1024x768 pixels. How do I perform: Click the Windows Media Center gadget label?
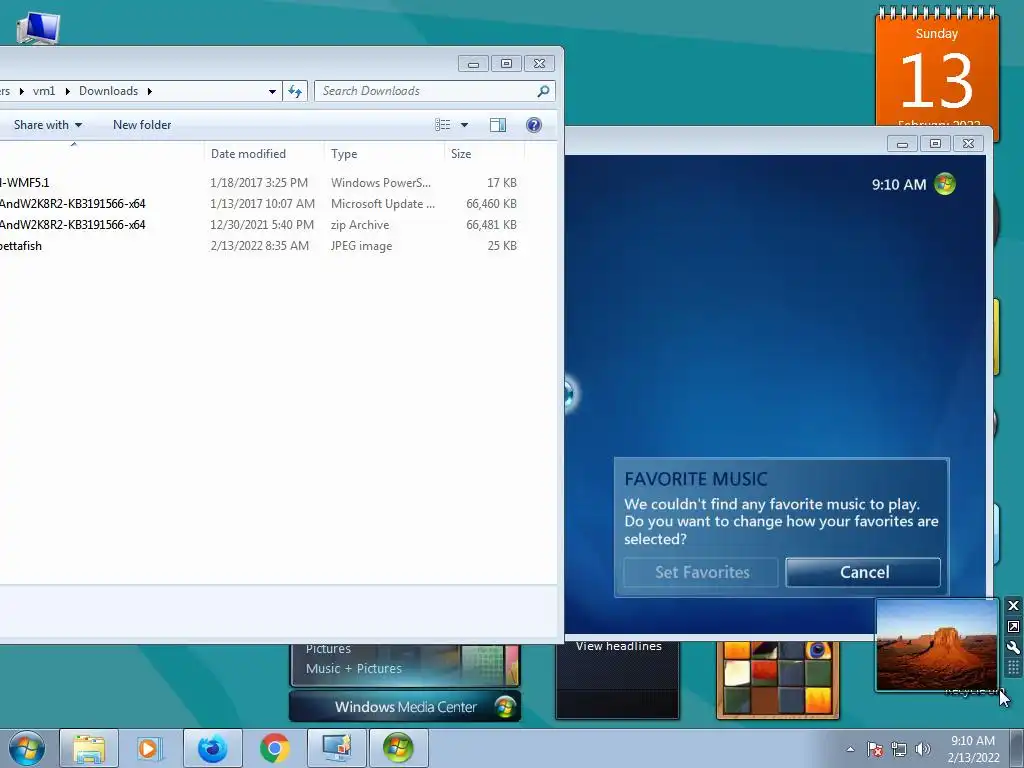click(x=406, y=707)
